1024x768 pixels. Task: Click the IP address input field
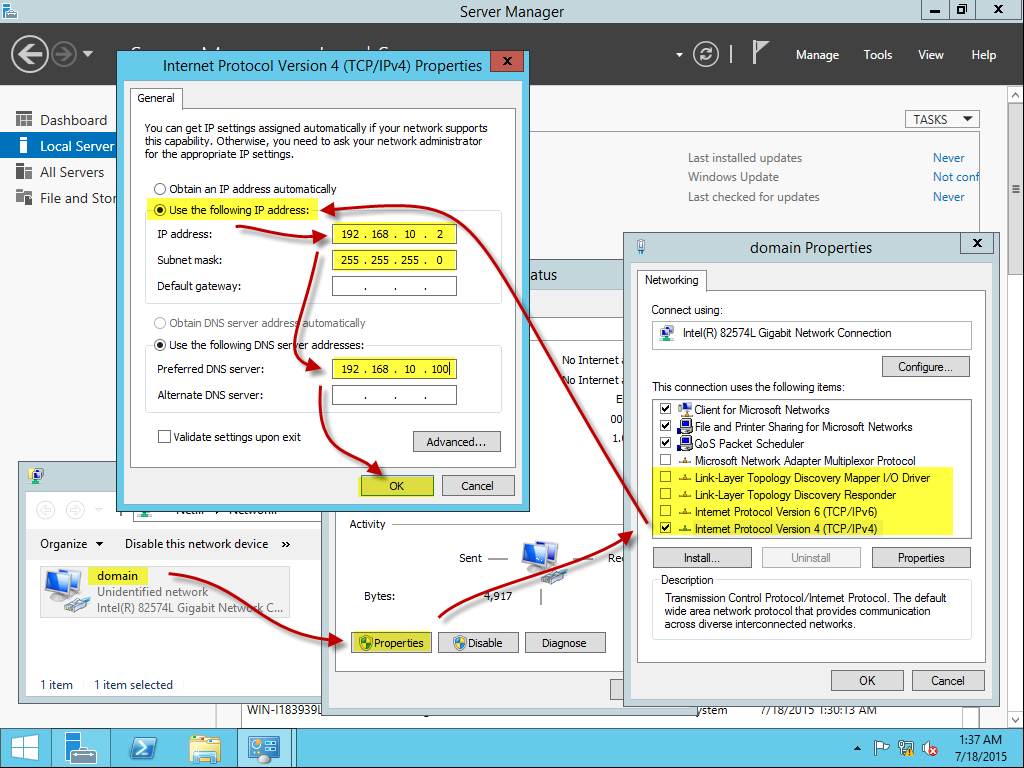click(x=394, y=234)
